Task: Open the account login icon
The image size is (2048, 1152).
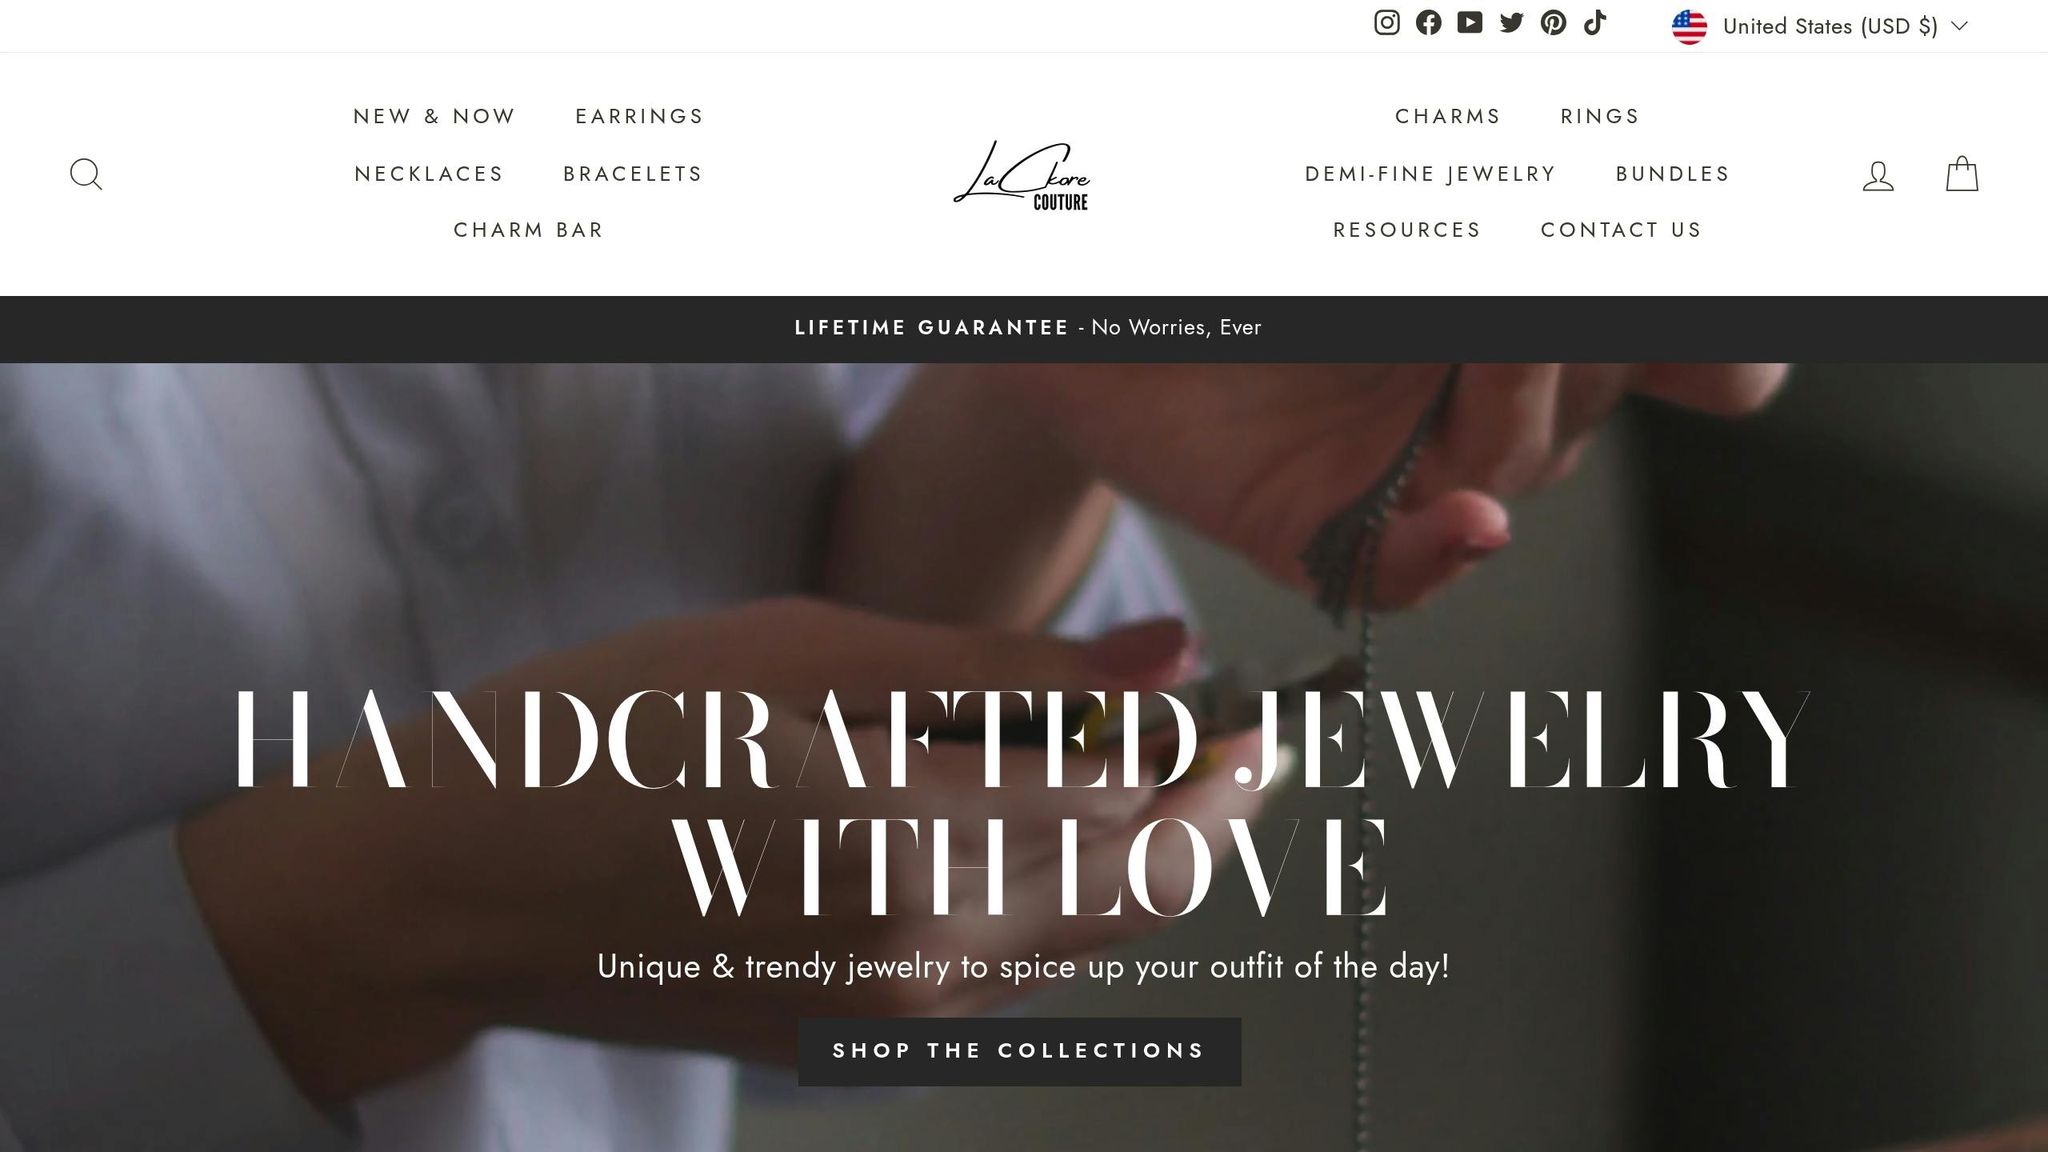Action: (x=1878, y=175)
